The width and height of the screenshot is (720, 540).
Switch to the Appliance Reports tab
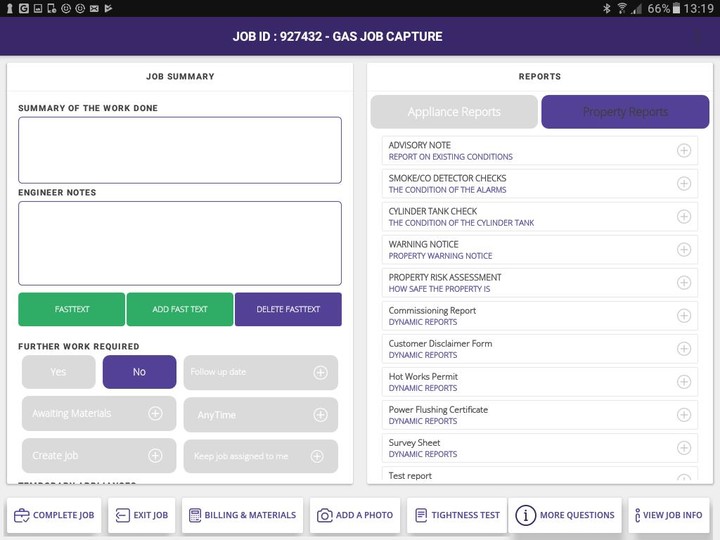[x=454, y=112]
